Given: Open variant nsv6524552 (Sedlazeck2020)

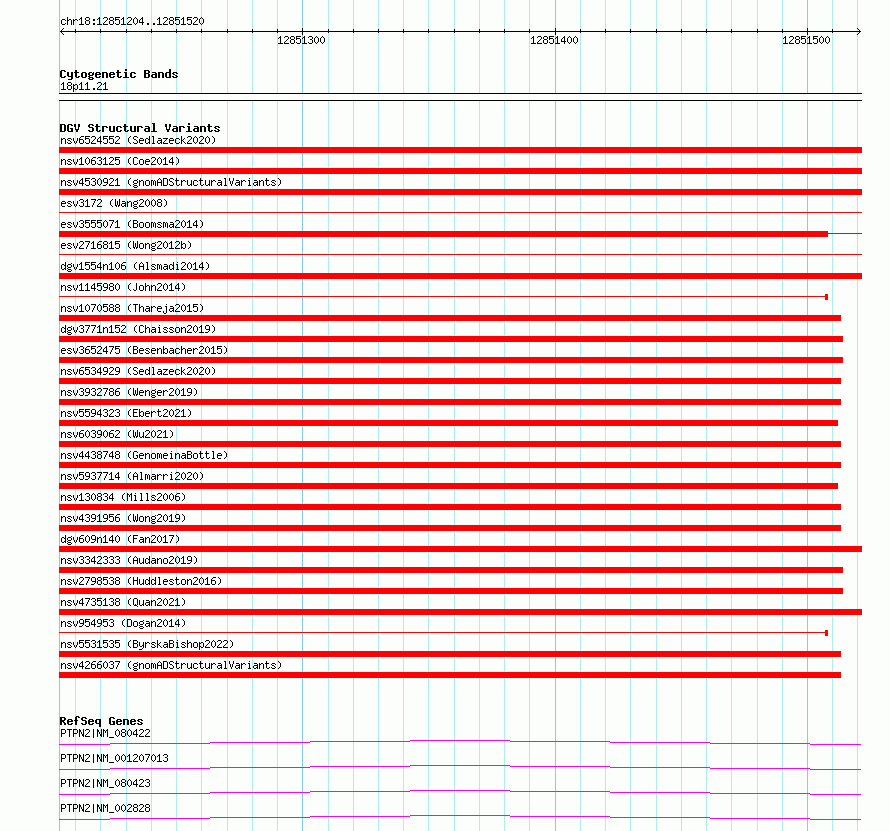Looking at the screenshot, I should pos(138,140).
